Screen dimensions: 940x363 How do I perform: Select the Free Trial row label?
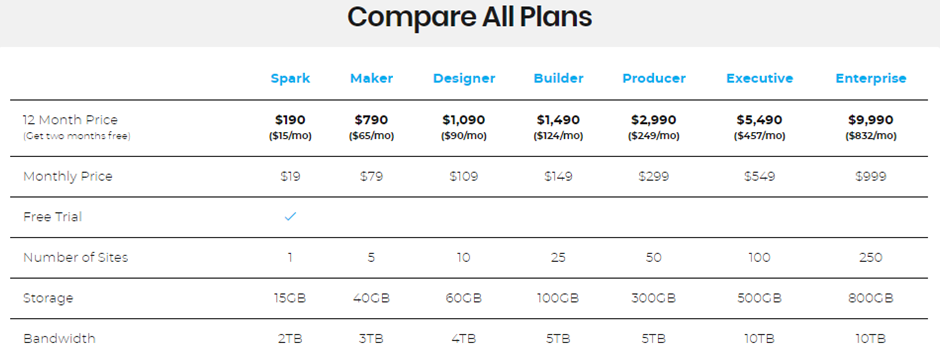pyautogui.click(x=53, y=217)
